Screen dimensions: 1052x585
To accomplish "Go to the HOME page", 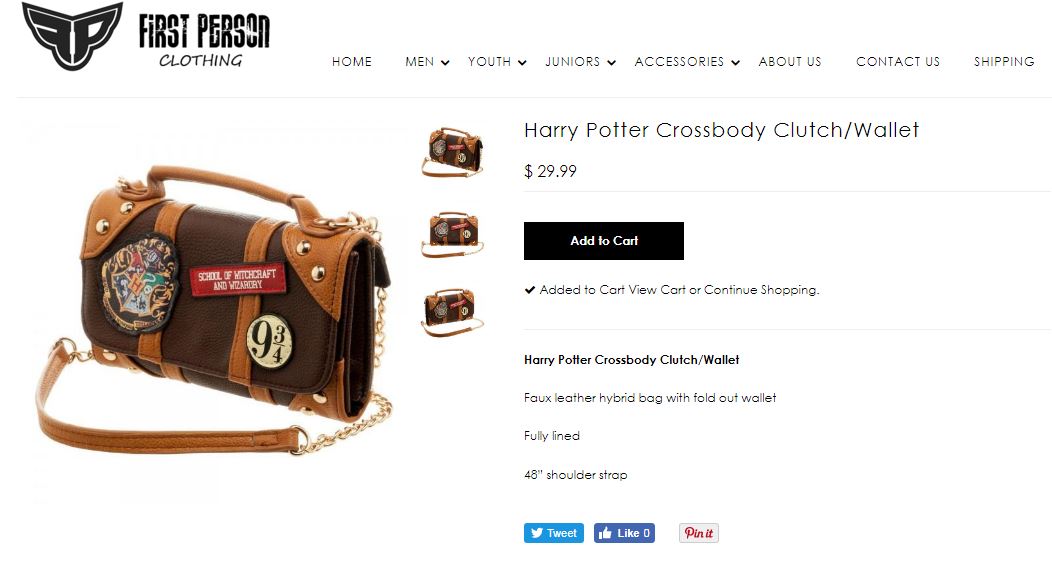I will point(352,62).
